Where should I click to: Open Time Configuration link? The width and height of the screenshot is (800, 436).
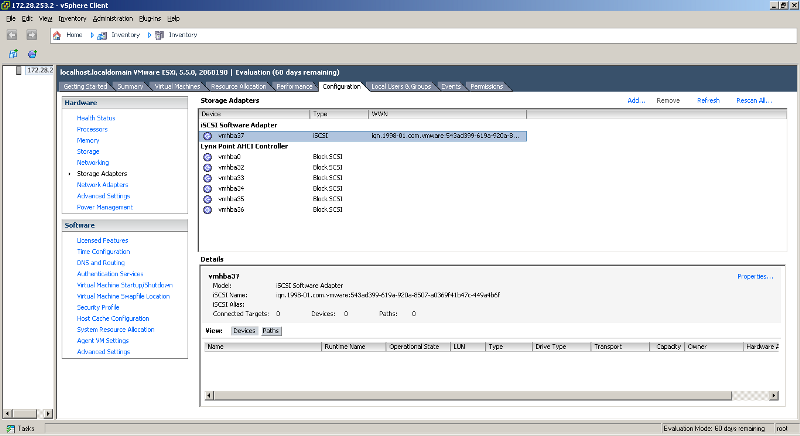(104, 251)
